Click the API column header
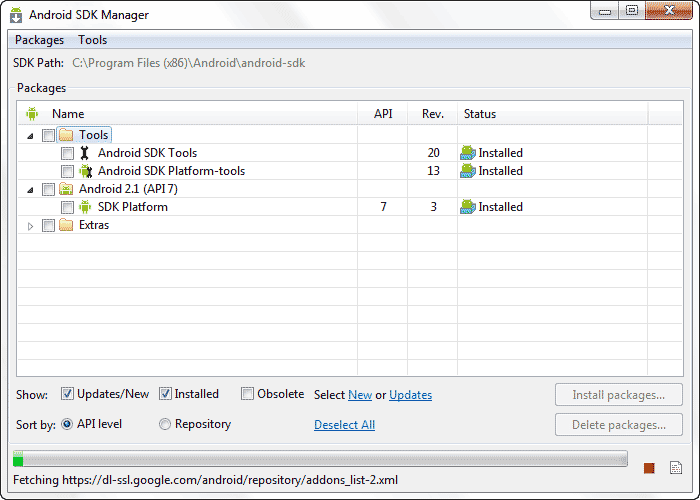700x500 pixels. [x=383, y=114]
